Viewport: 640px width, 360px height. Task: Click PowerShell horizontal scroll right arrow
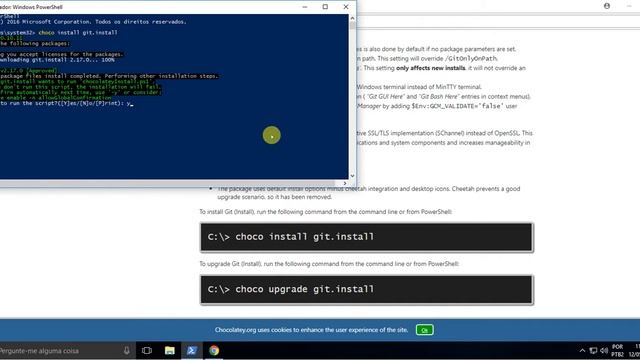(345, 183)
